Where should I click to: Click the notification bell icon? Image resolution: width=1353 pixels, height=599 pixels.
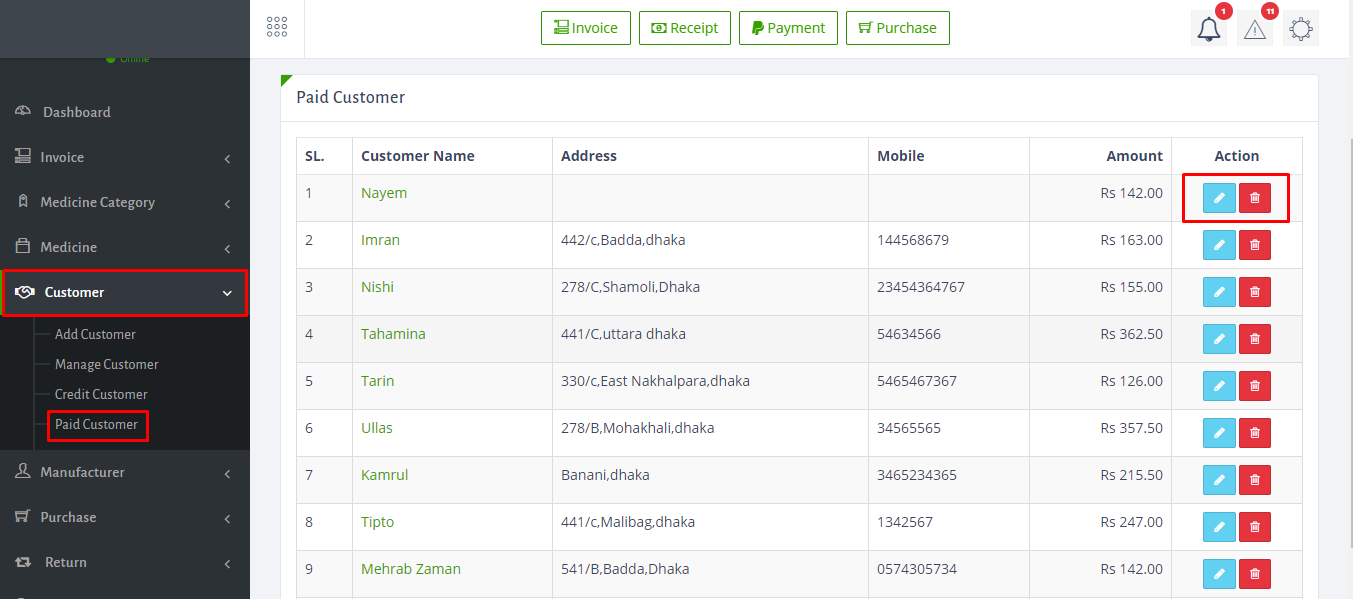click(1209, 29)
